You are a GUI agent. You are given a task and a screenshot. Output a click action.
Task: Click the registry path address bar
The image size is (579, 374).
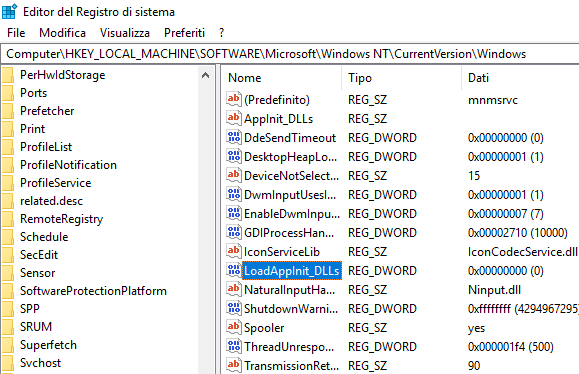pyautogui.click(x=290, y=54)
